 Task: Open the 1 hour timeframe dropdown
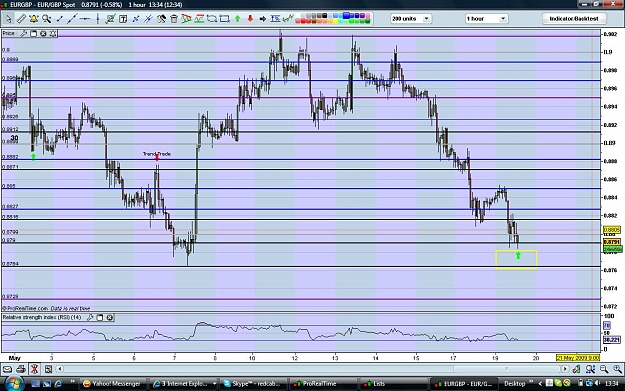[486, 19]
